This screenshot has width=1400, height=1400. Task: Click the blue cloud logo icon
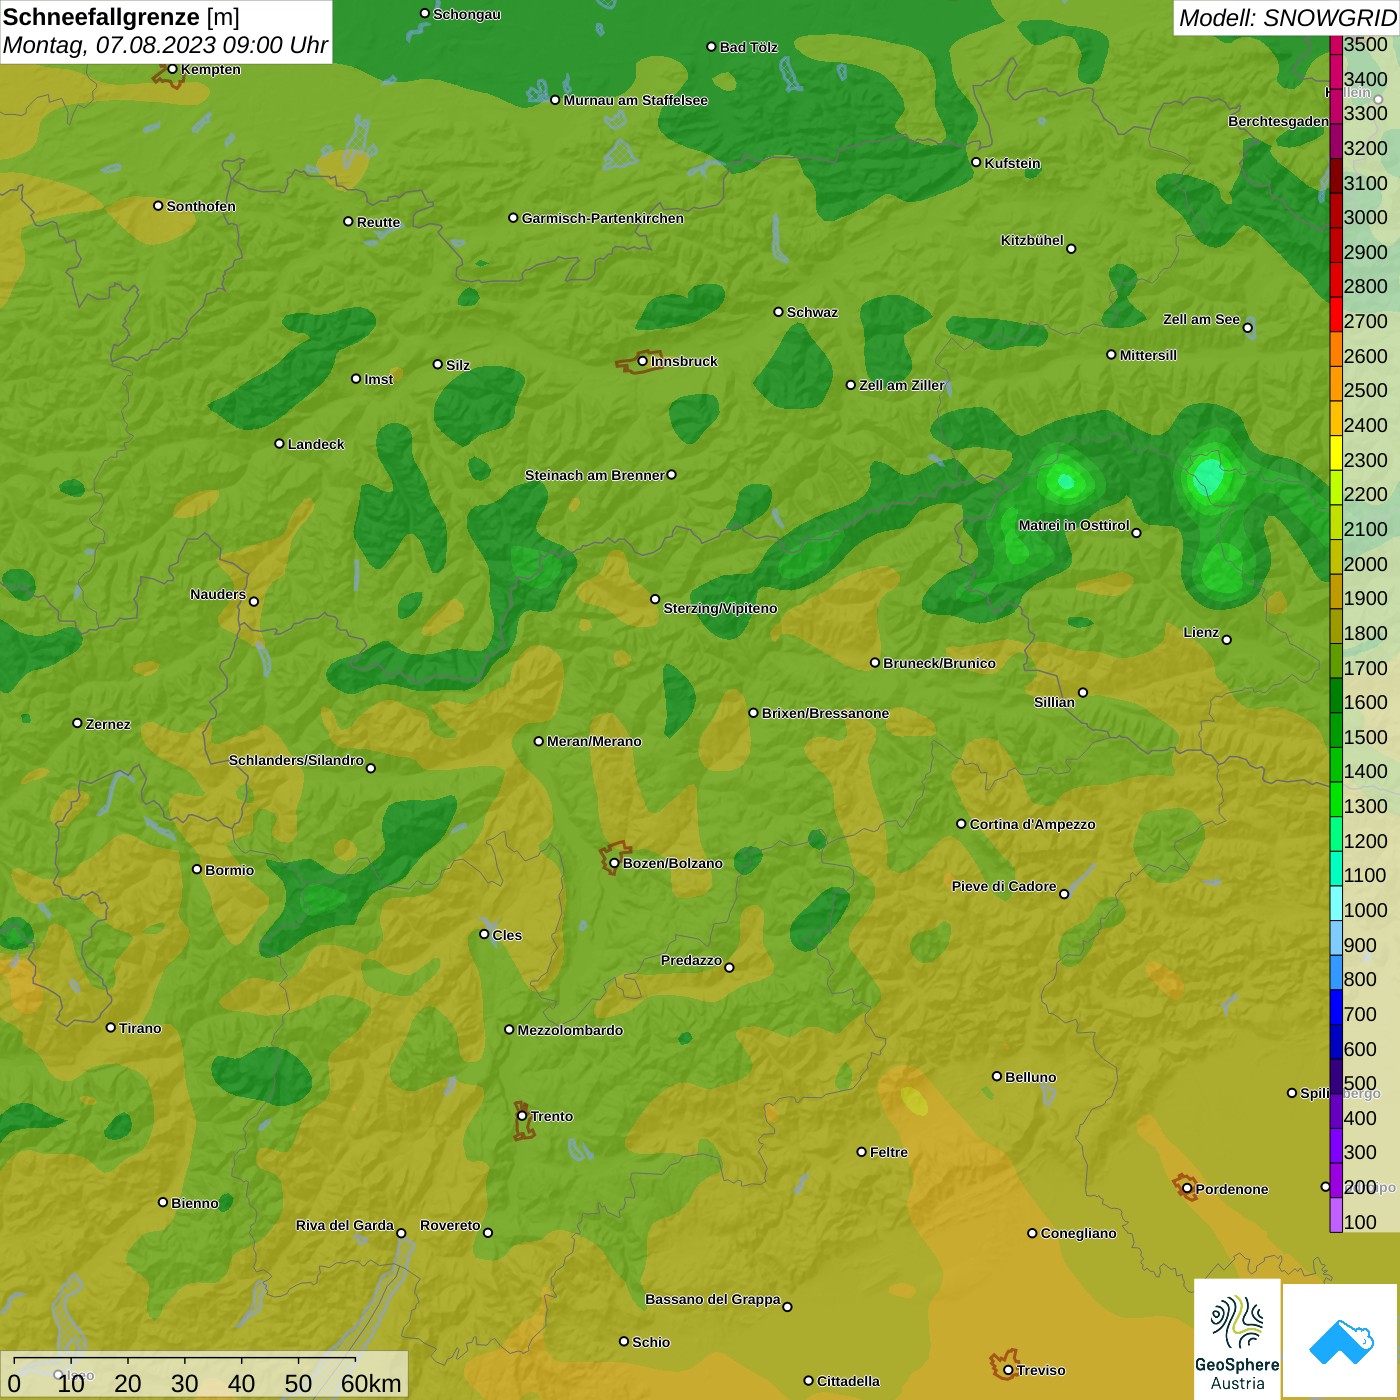pos(1340,1341)
